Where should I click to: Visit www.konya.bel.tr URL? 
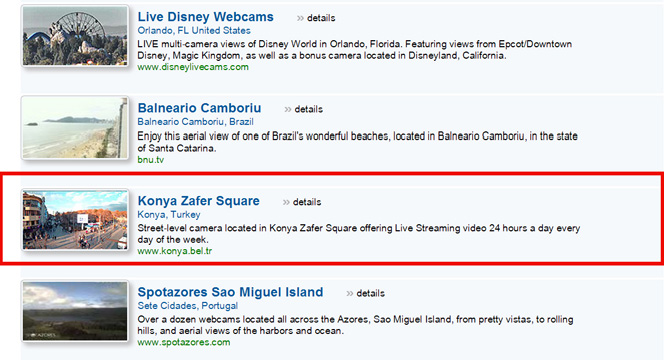point(174,251)
